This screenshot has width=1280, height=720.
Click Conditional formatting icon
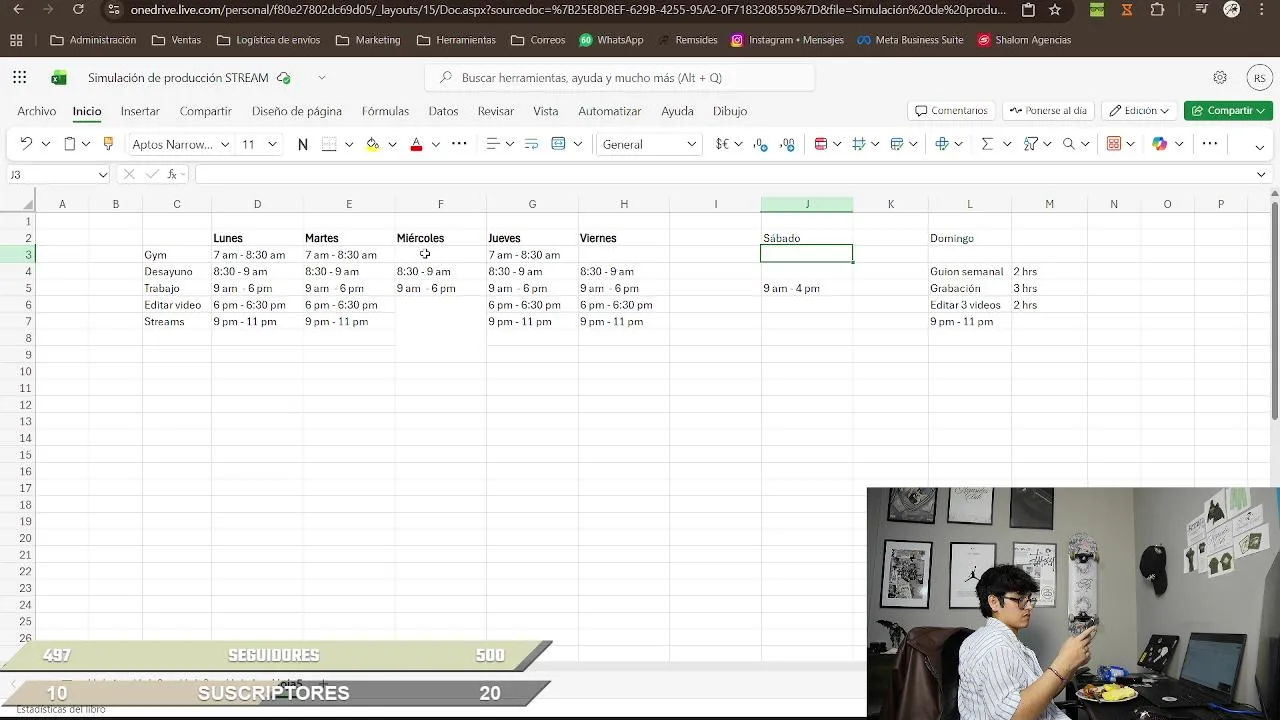821,144
